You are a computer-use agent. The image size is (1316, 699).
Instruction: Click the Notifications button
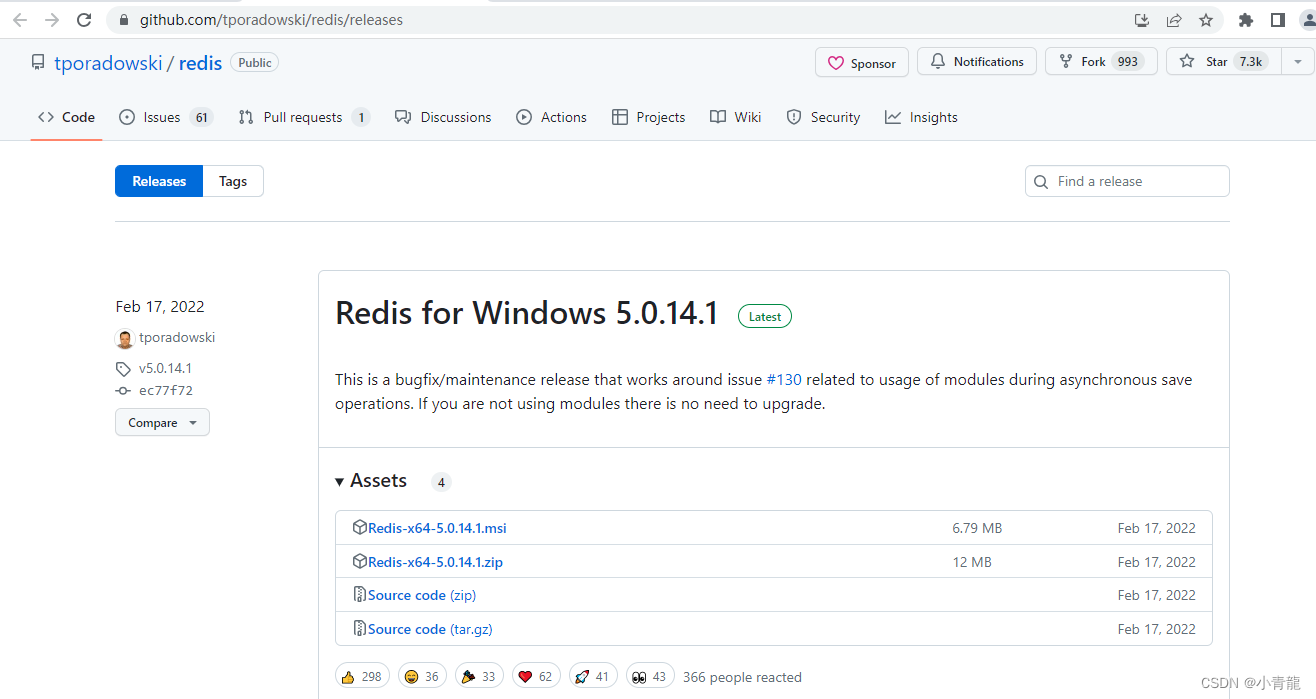(976, 61)
